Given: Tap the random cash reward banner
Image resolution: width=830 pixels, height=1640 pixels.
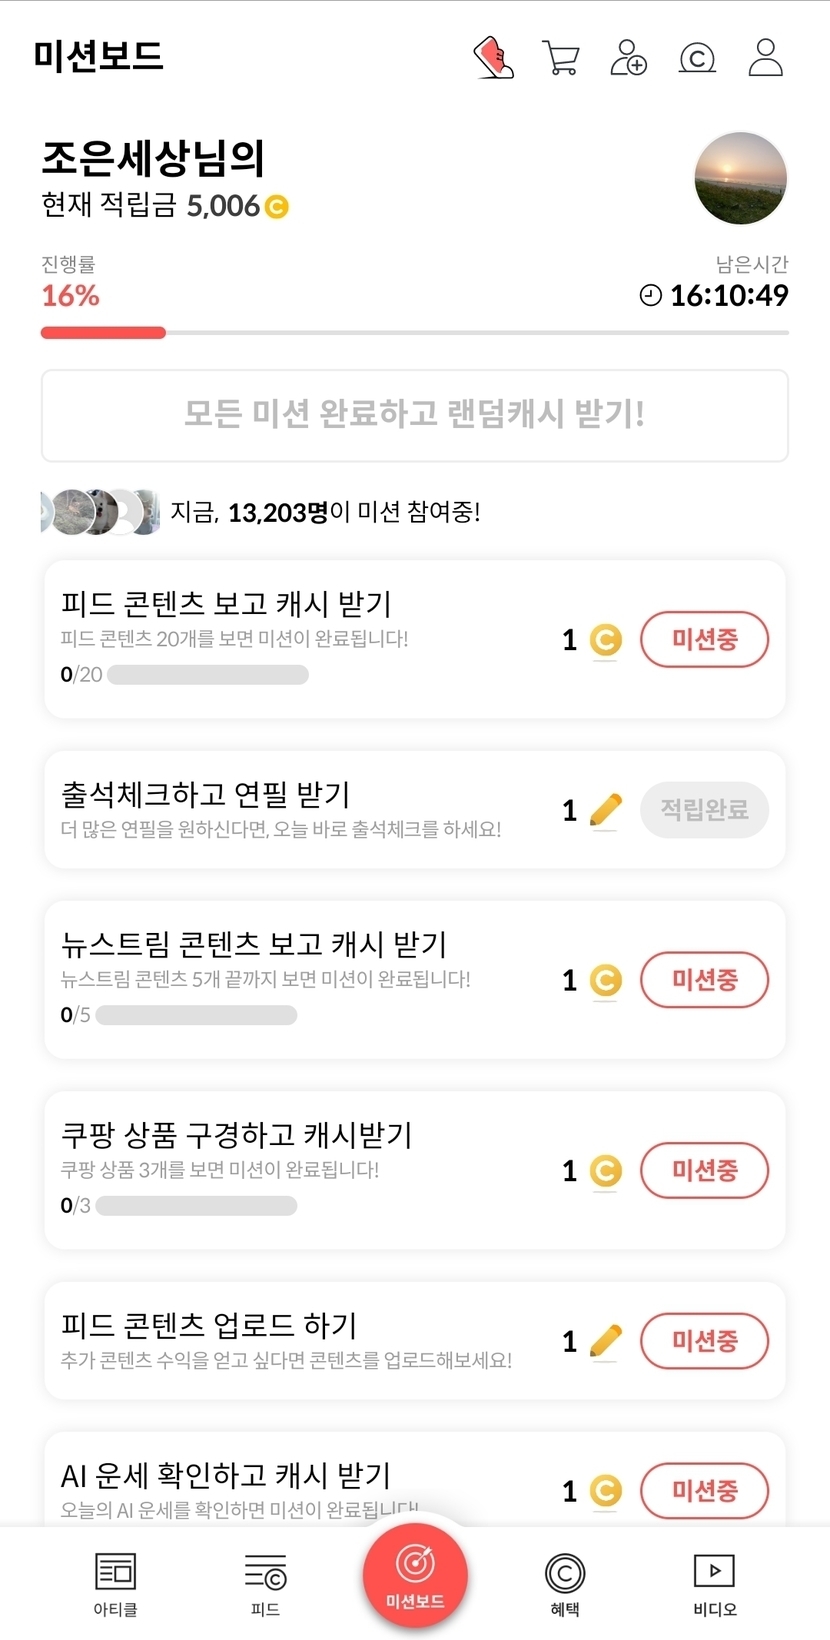Looking at the screenshot, I should click(x=415, y=415).
